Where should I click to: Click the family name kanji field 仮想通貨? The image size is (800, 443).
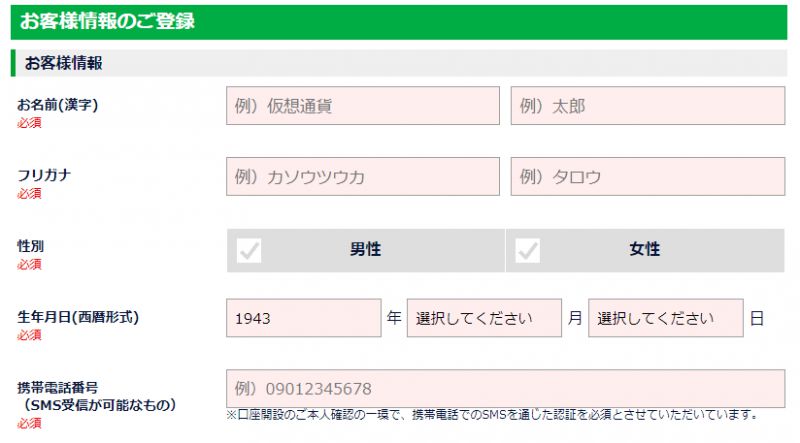(x=363, y=106)
